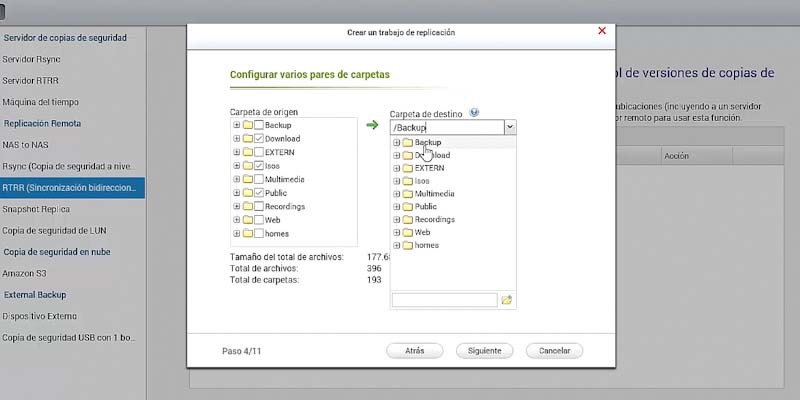Screen dimensions: 800x400
Task: Click Servidor de copias de seguridad heading
Action: coord(65,38)
